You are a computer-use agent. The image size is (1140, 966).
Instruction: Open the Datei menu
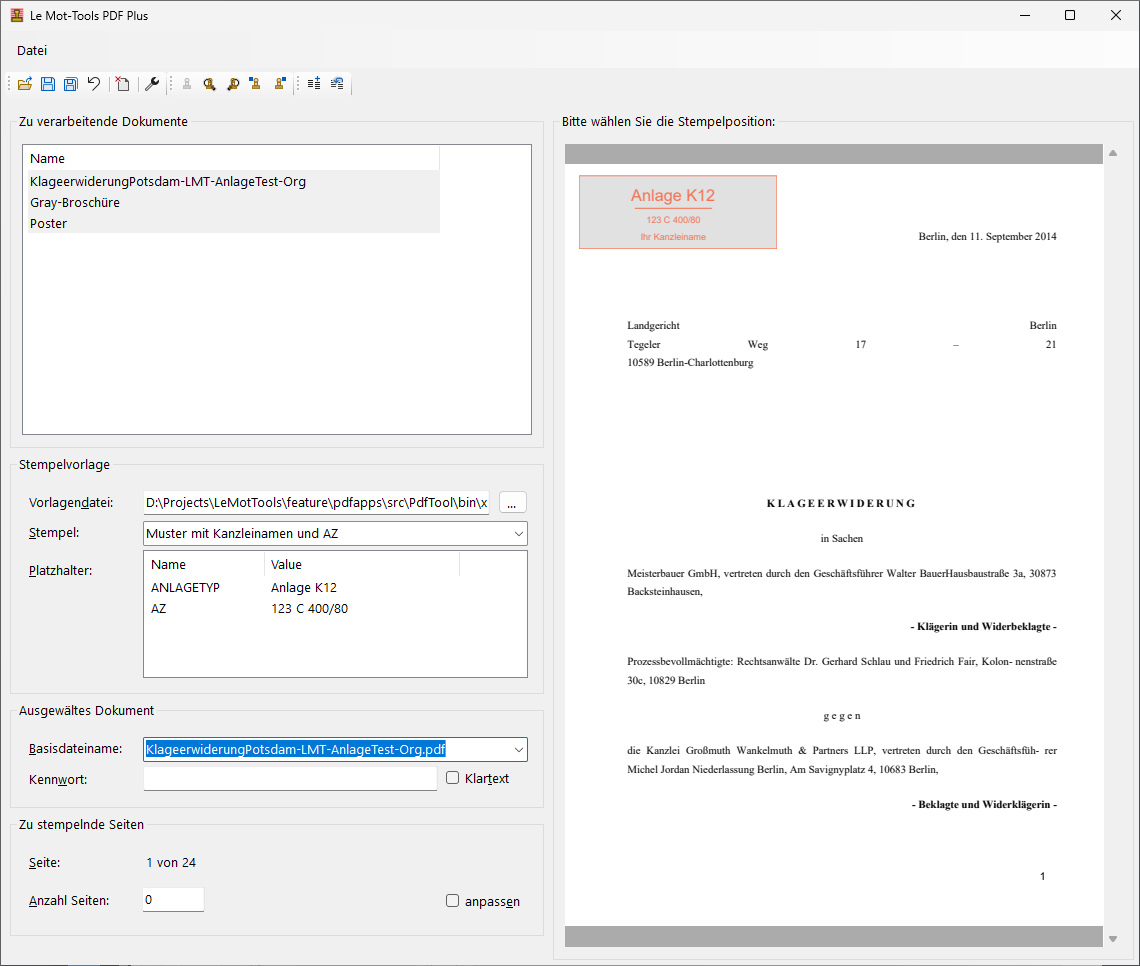coord(32,51)
